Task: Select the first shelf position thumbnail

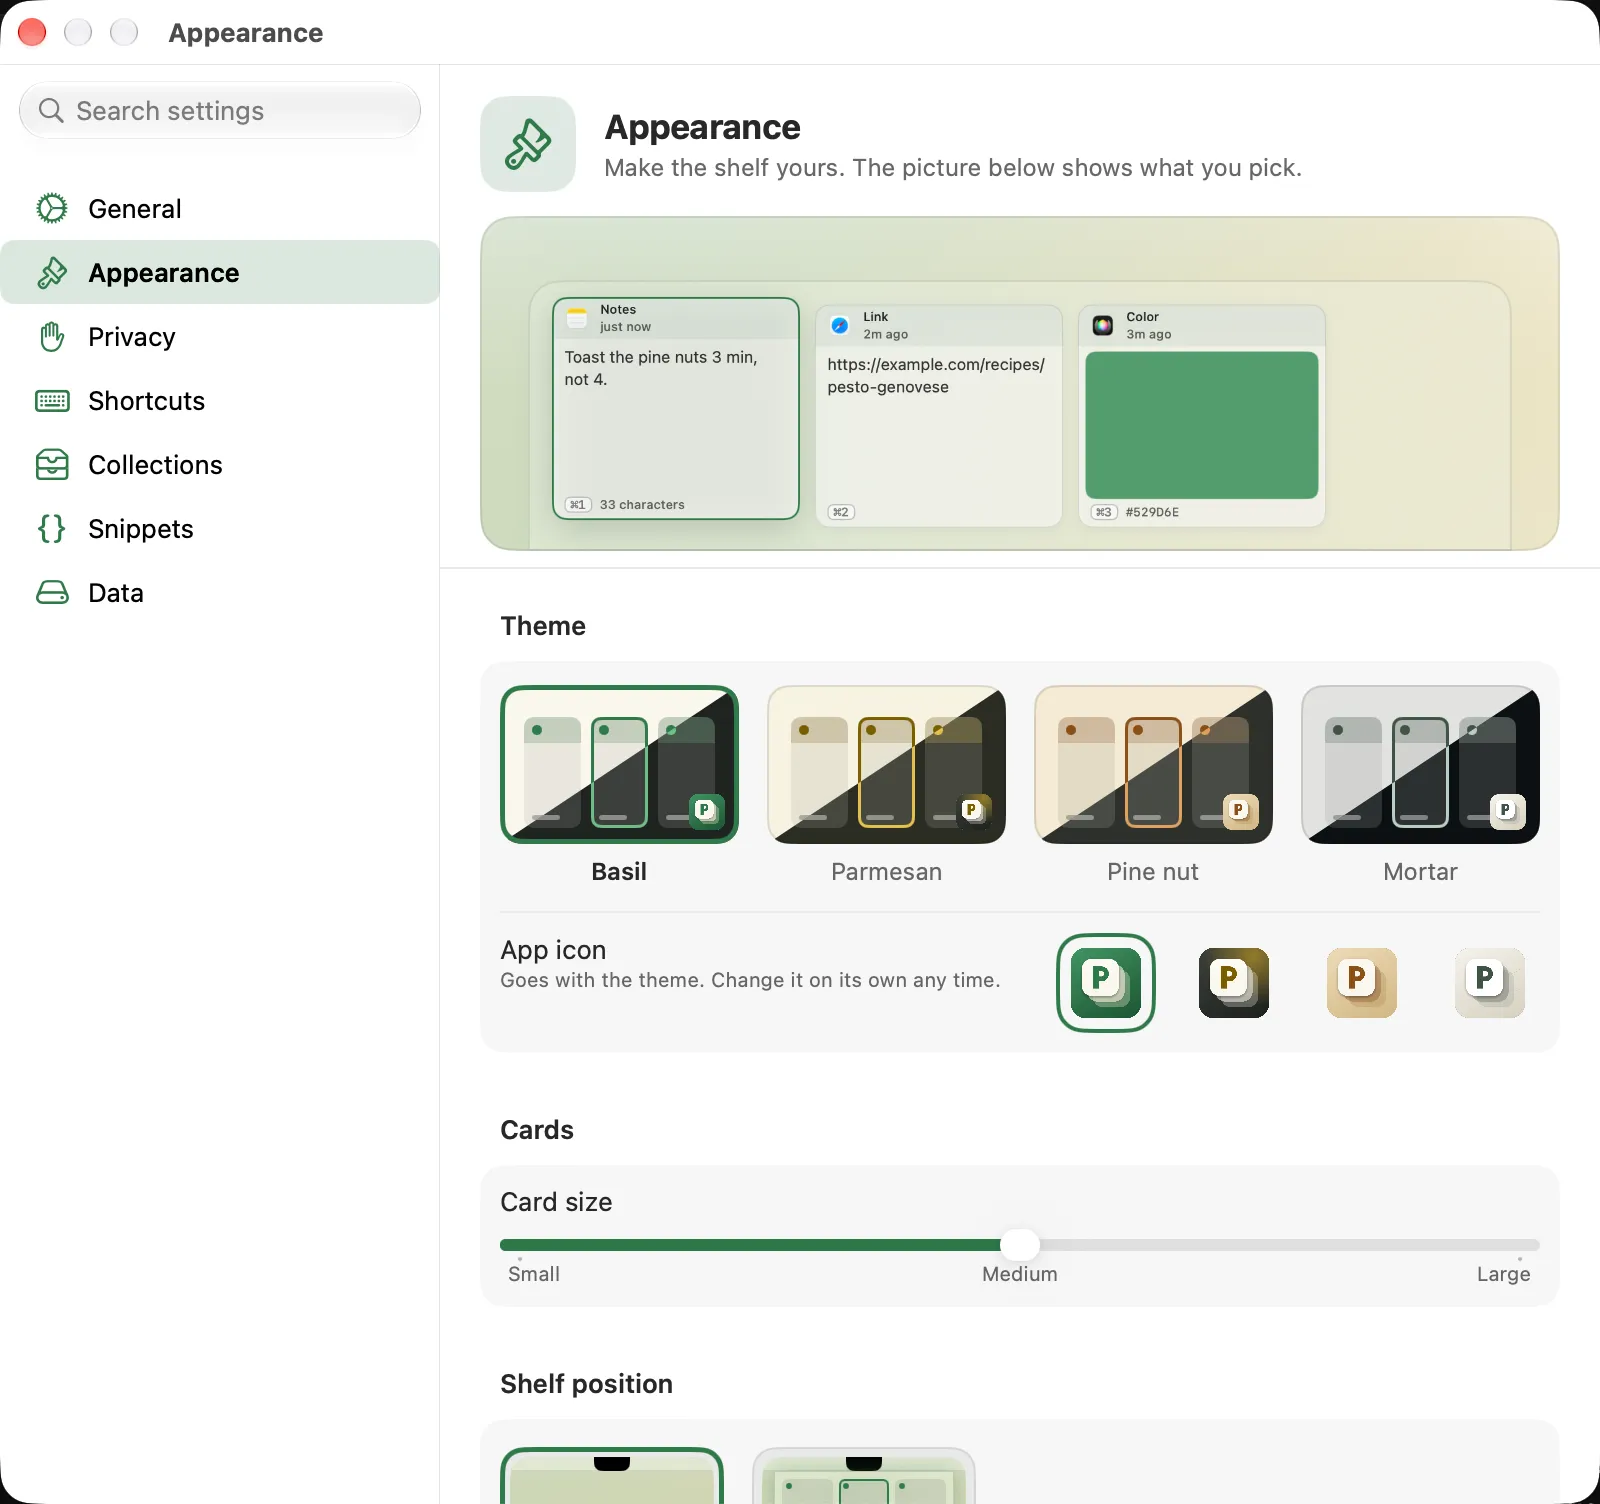Action: click(612, 1476)
